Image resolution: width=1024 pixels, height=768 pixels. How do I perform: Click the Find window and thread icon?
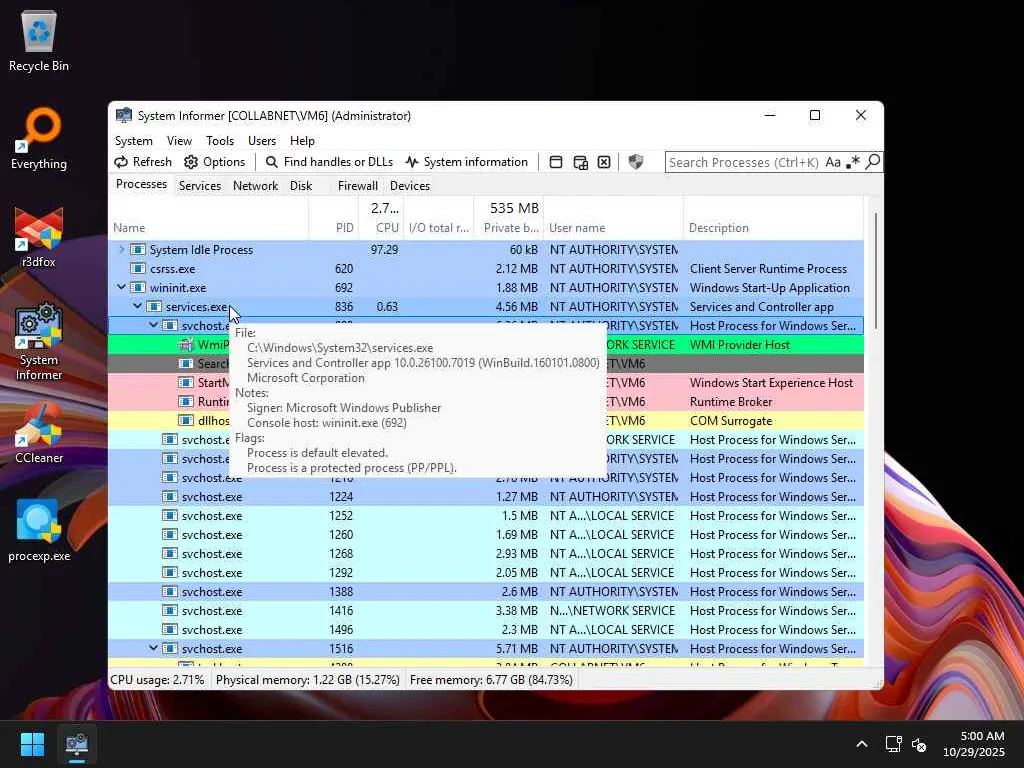(581, 162)
